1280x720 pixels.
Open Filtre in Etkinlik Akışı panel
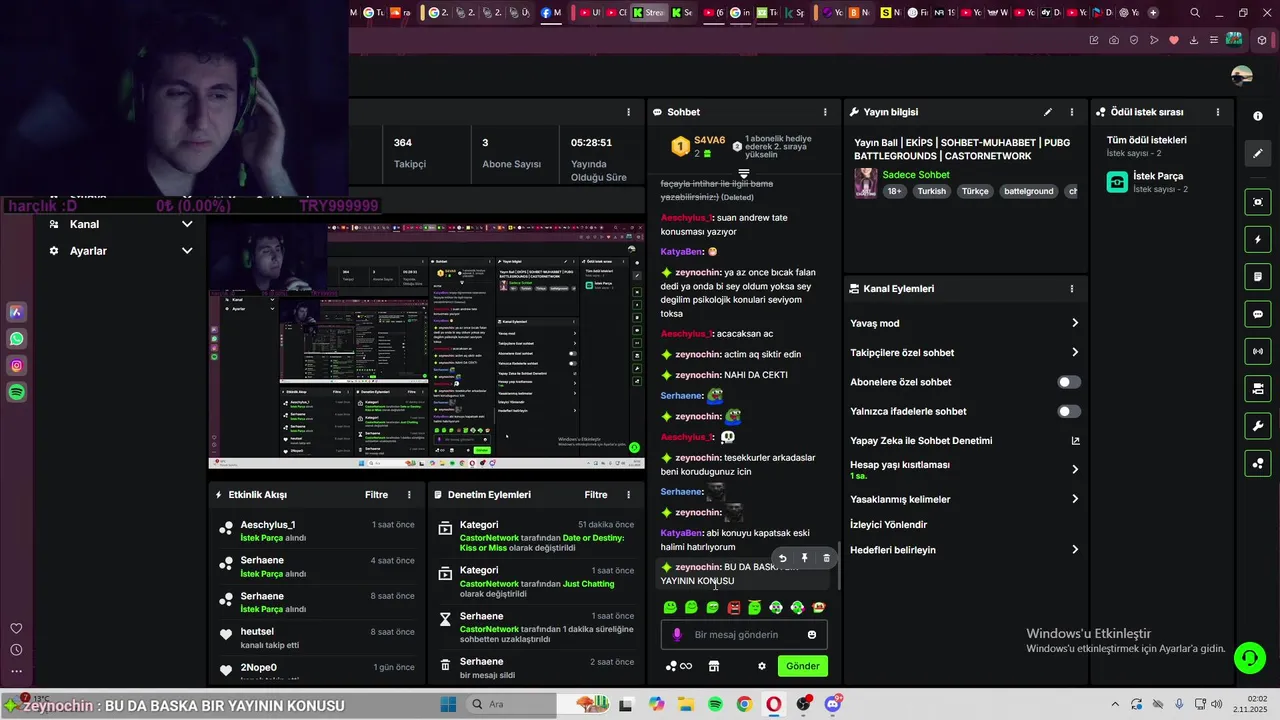coord(376,495)
